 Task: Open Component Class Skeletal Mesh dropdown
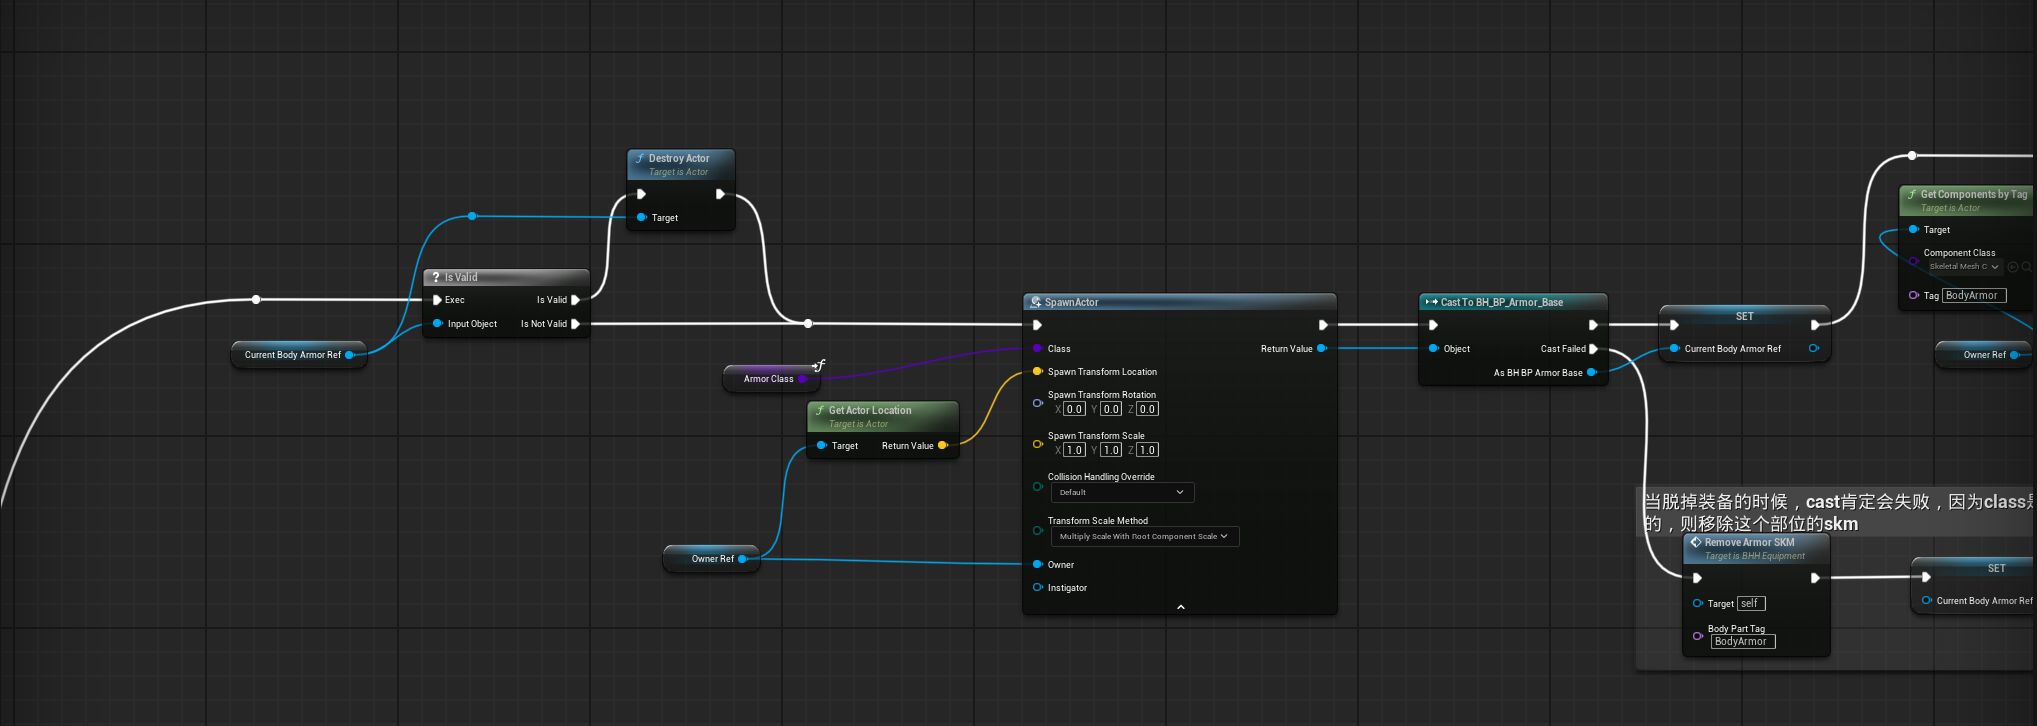(1963, 267)
